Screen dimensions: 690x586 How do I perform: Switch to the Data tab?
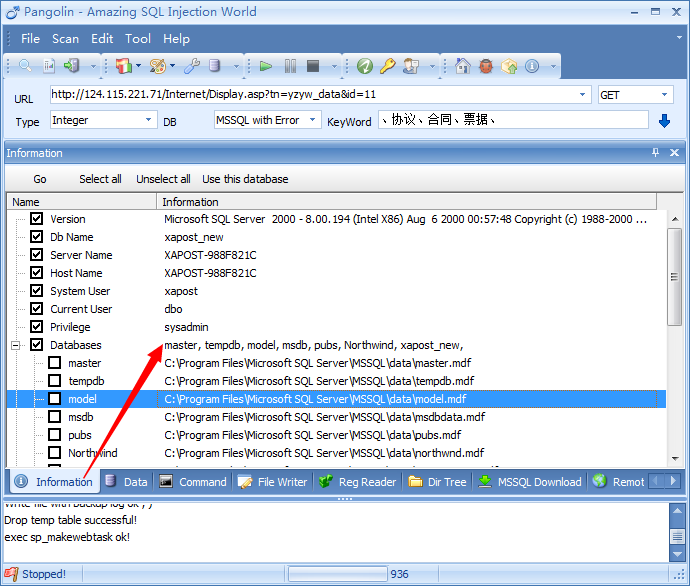coord(127,482)
